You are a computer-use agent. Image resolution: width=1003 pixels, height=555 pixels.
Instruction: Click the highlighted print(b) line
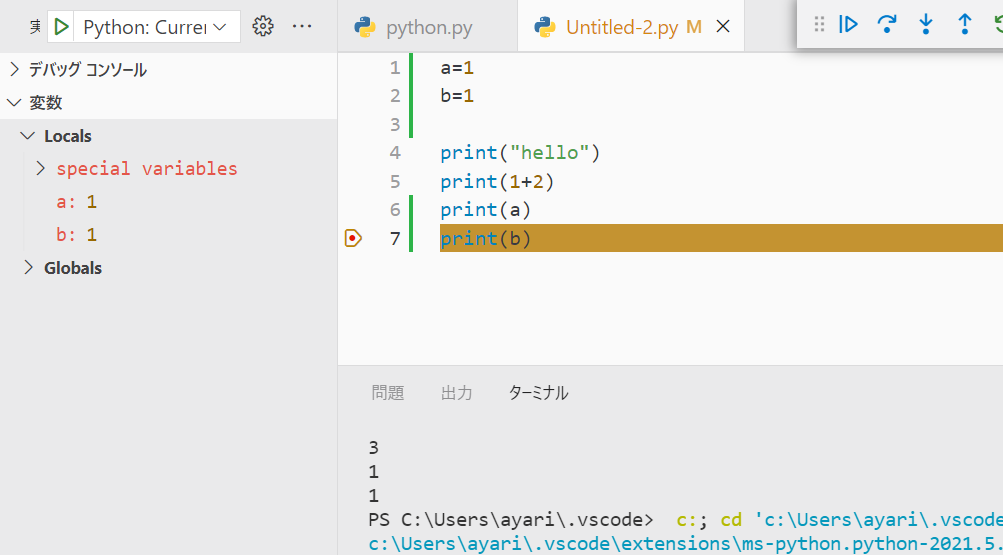721,238
